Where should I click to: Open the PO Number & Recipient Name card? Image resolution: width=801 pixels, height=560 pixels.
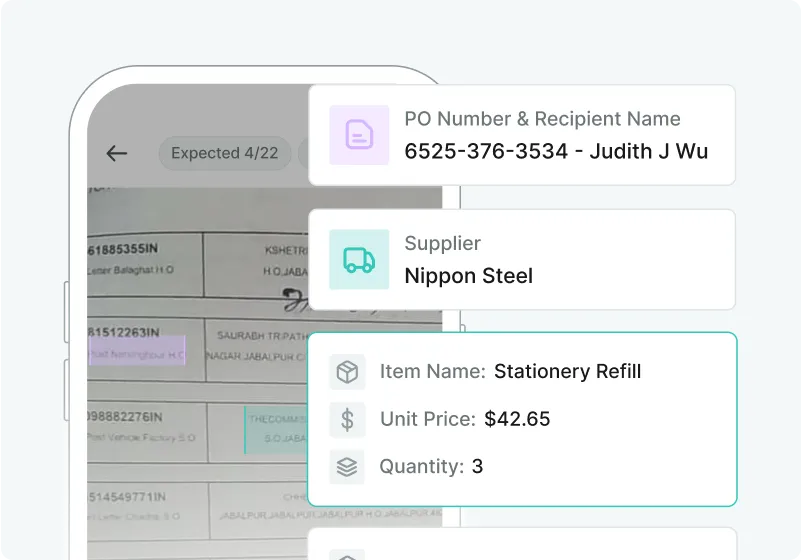coord(522,135)
